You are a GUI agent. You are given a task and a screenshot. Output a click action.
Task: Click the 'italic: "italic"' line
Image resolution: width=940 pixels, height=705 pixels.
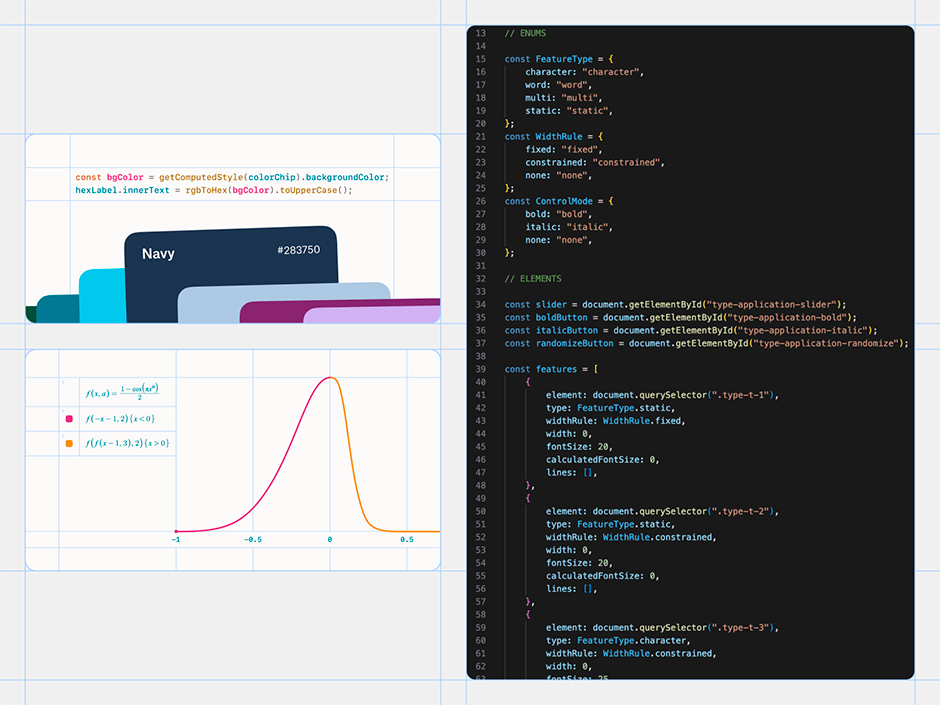click(x=569, y=227)
